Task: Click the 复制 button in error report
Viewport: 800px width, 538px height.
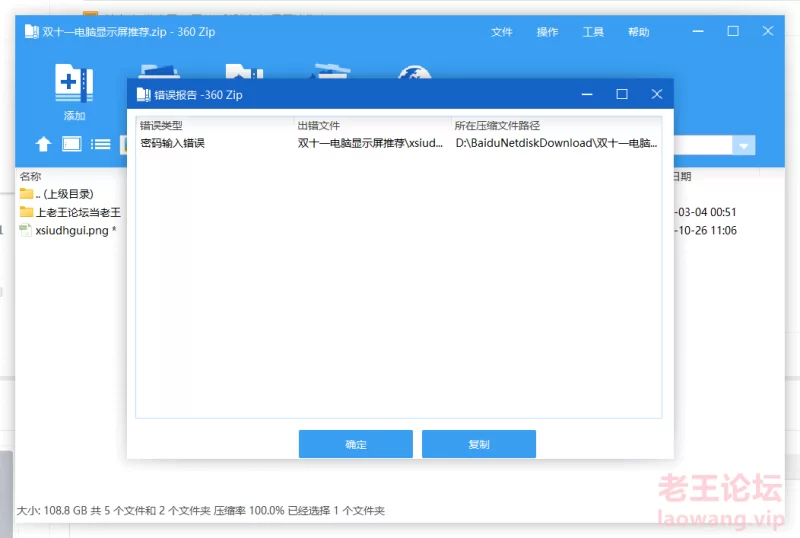Action: pyautogui.click(x=479, y=444)
